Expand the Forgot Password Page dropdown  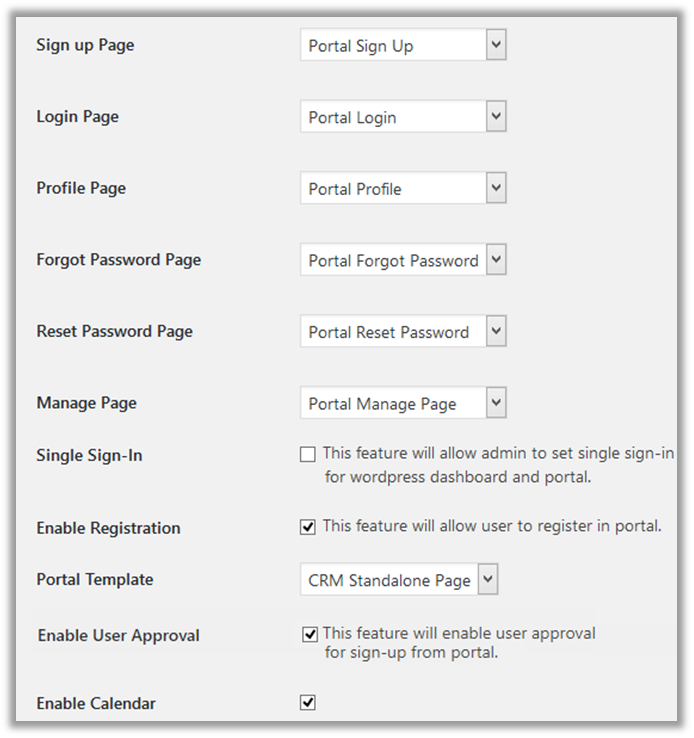[x=403, y=261]
